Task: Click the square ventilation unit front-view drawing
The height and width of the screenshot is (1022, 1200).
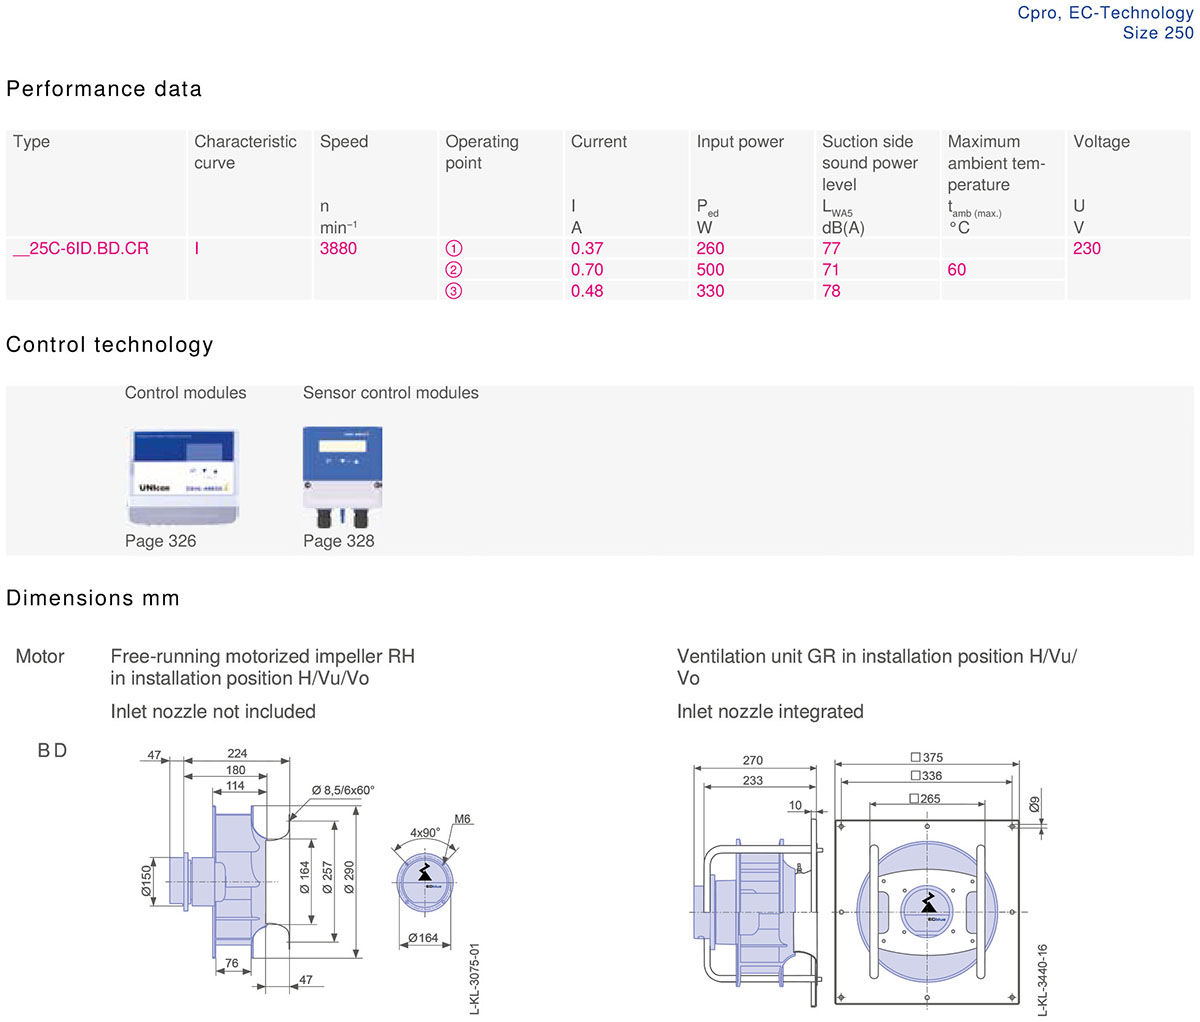Action: point(927,912)
